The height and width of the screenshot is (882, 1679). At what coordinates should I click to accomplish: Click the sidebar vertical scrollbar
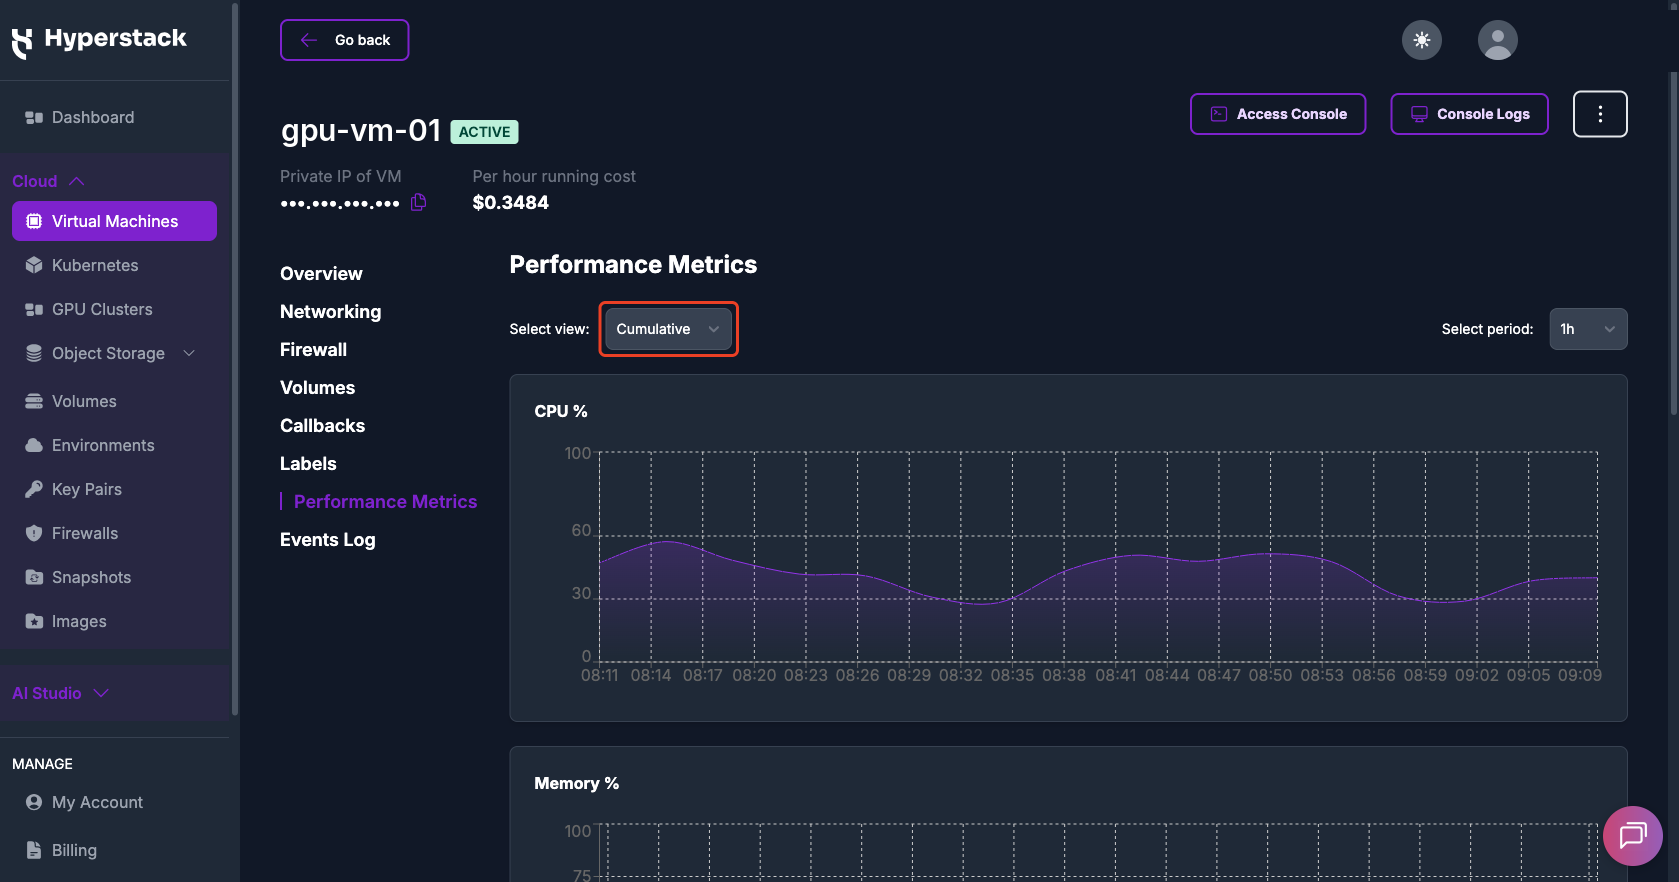click(x=234, y=360)
